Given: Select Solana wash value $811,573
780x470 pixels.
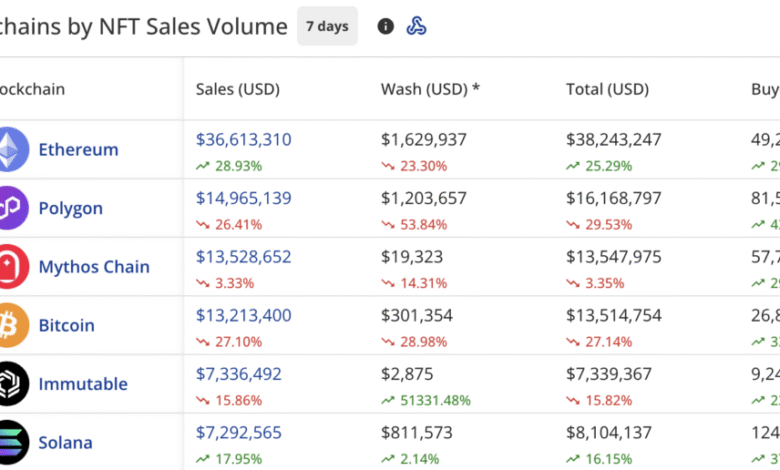Looking at the screenshot, I should click(417, 433).
